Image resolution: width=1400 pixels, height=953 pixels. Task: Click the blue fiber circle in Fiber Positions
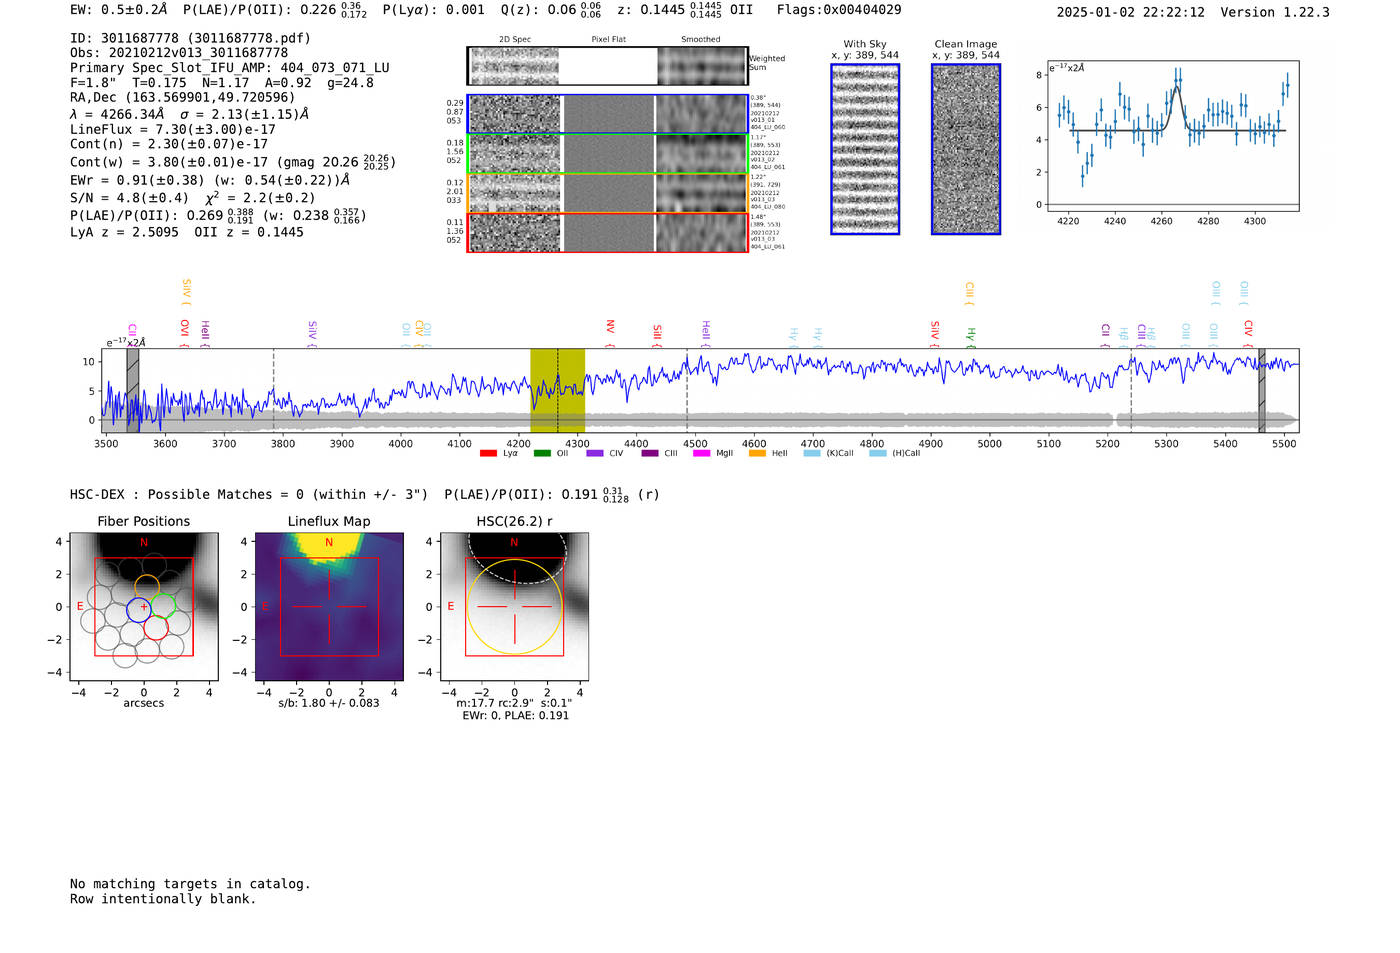coord(138,610)
